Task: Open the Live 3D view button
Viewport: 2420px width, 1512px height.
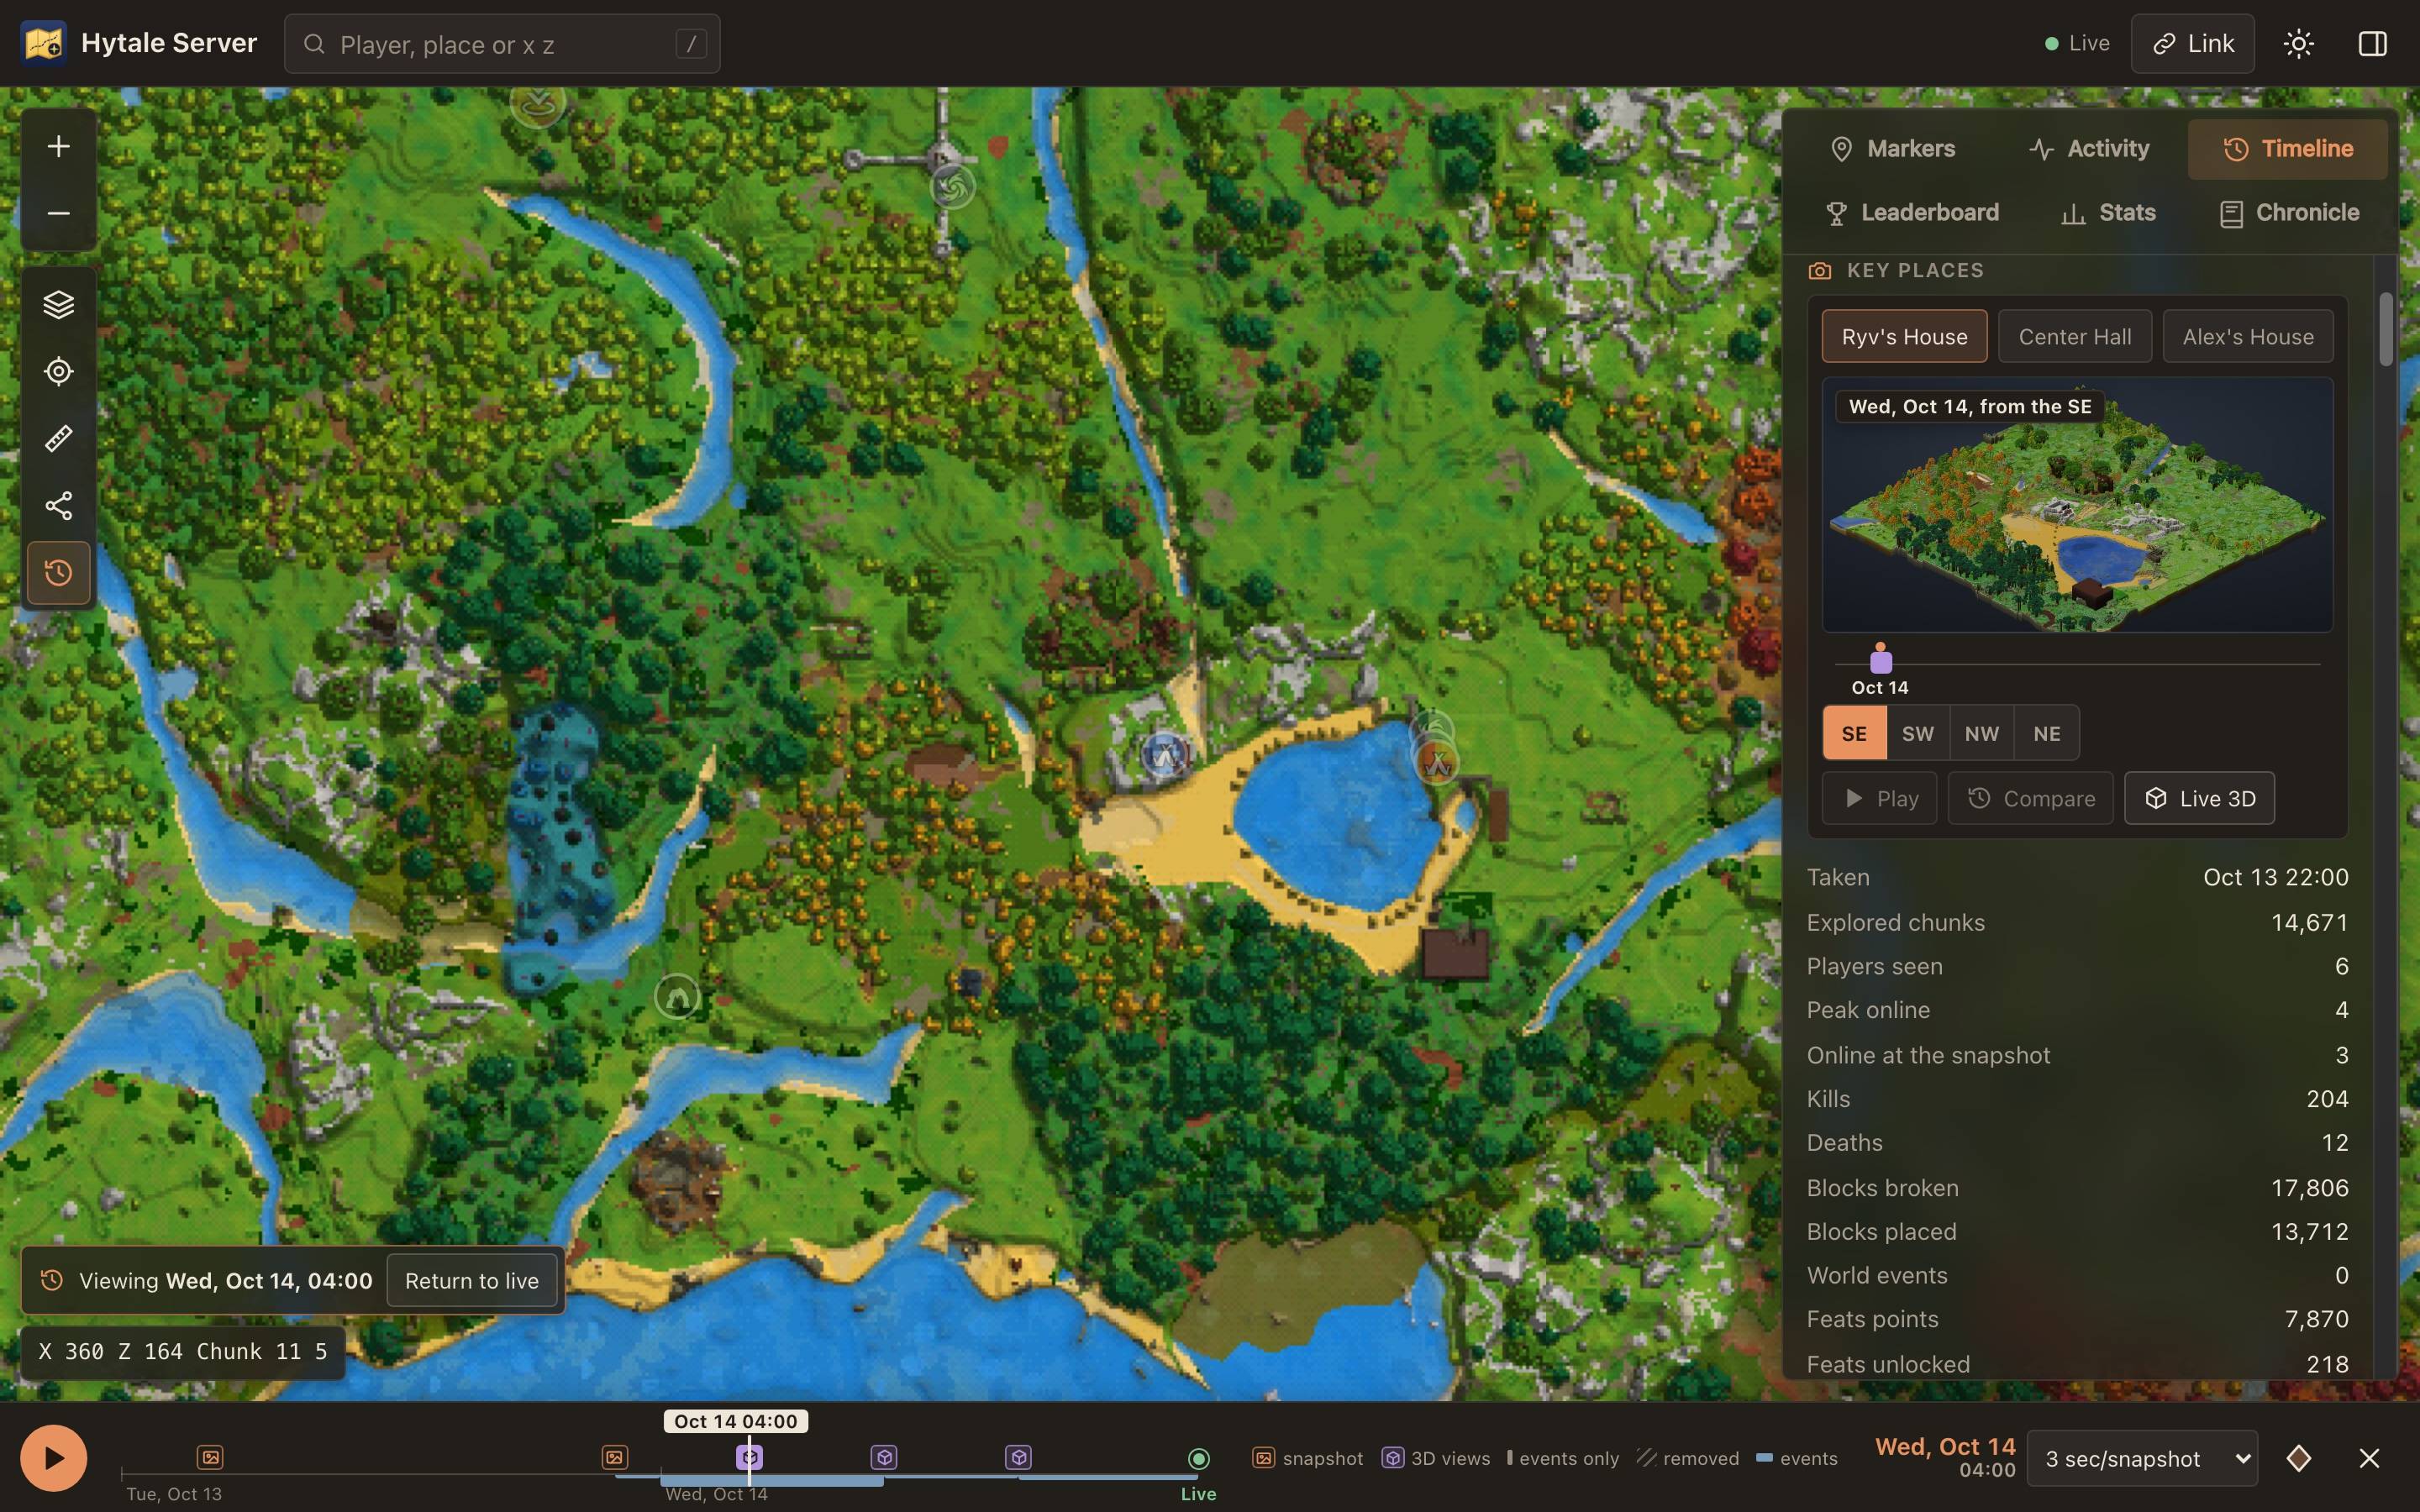Action: pos(2198,798)
